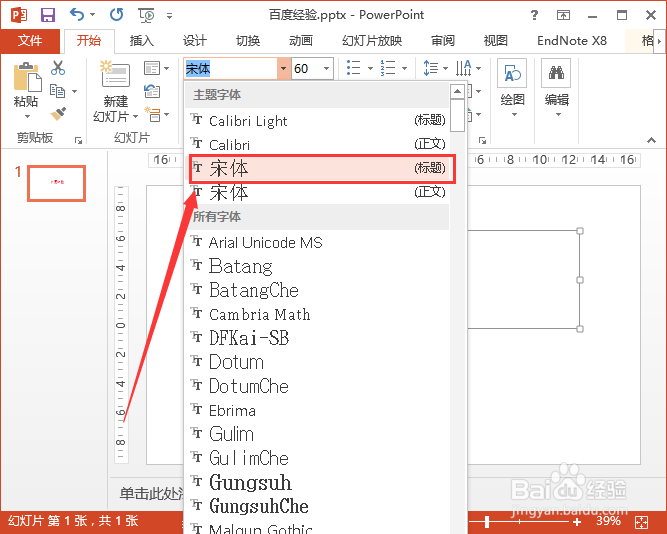Screen dimensions: 667x534
Task: Click the Save icon in quick access toolbar
Action: pos(48,15)
